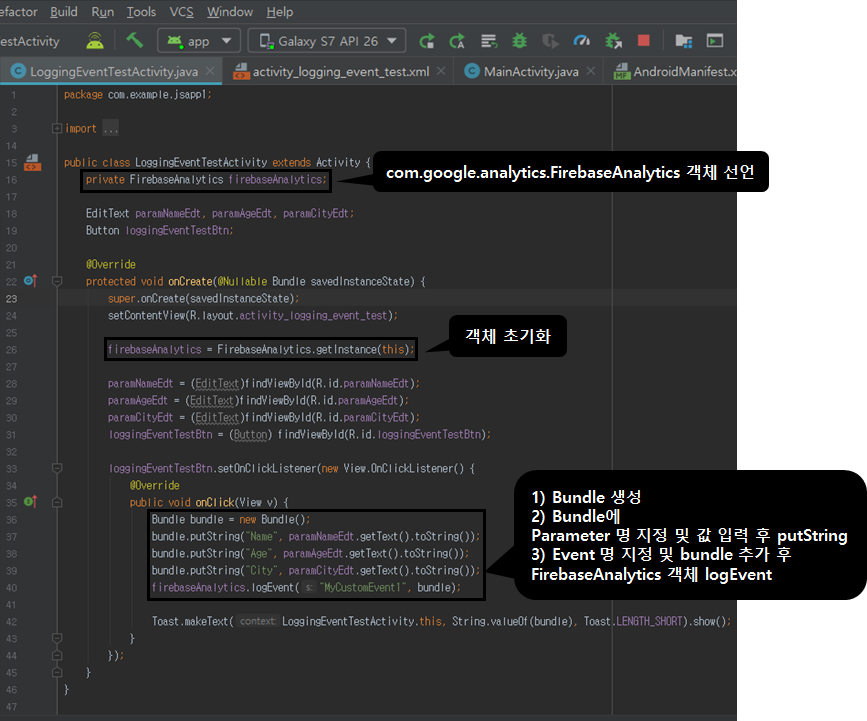This screenshot has width=867, height=721.
Task: Click the Apply Code Changes icon
Action: click(489, 41)
